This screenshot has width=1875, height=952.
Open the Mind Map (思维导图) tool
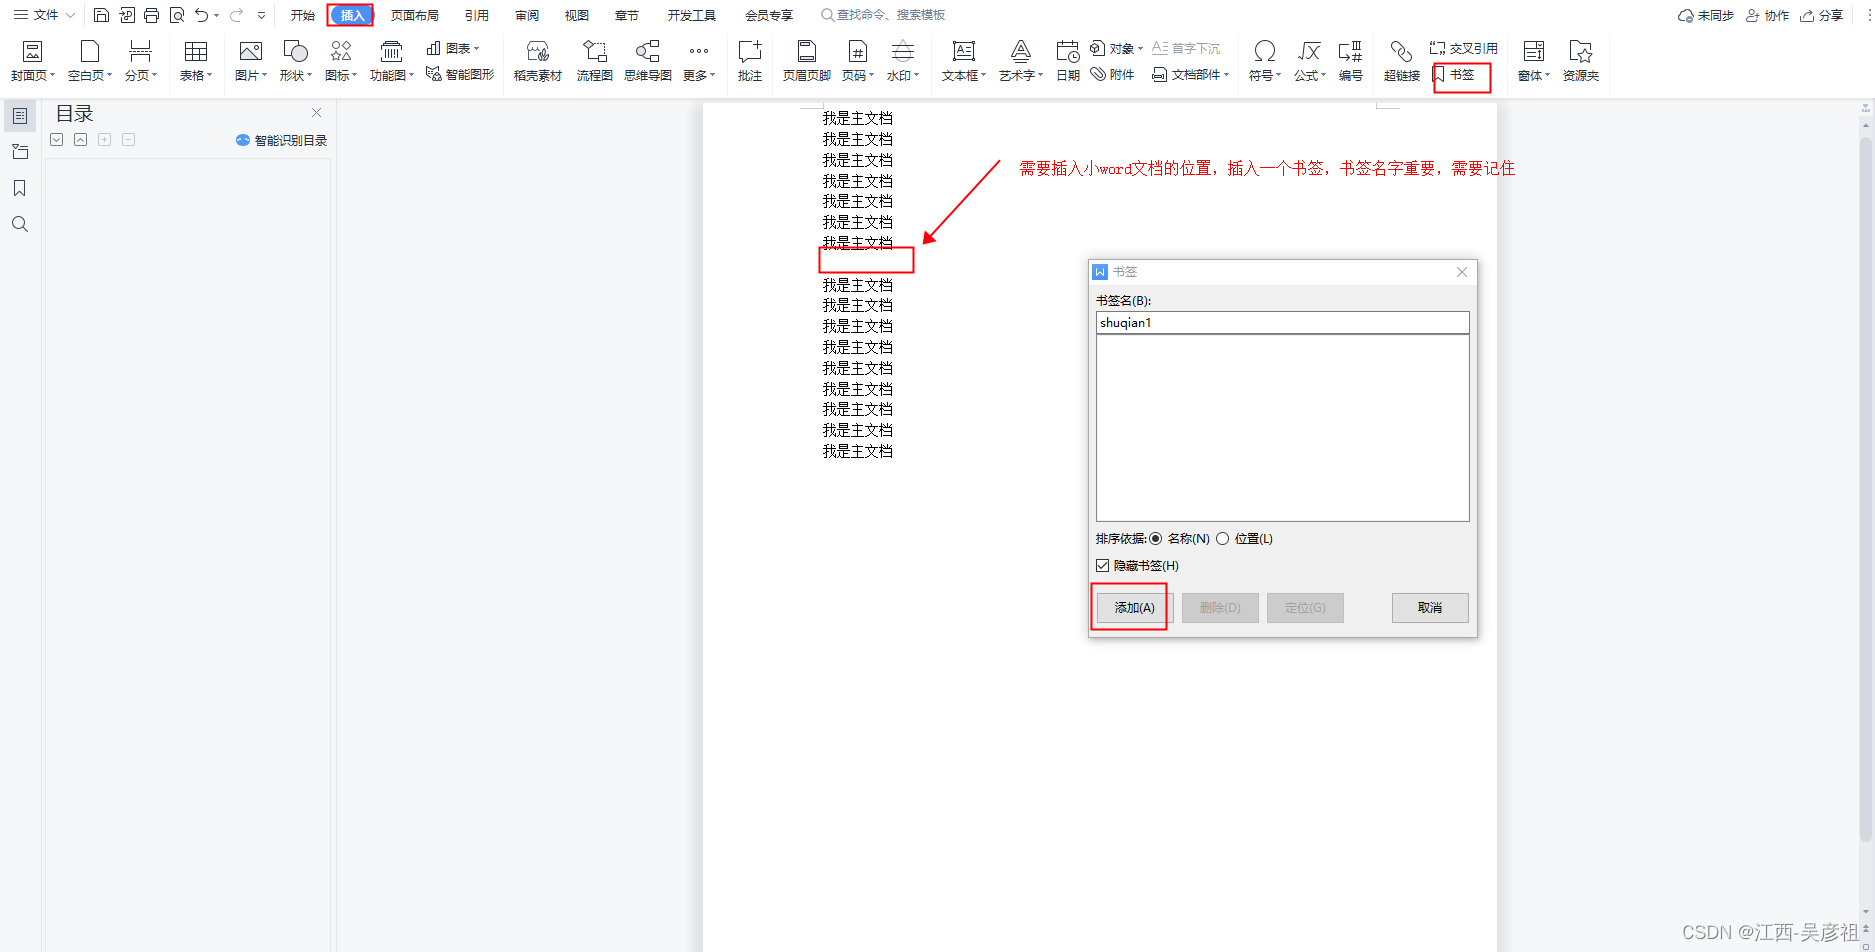point(647,61)
